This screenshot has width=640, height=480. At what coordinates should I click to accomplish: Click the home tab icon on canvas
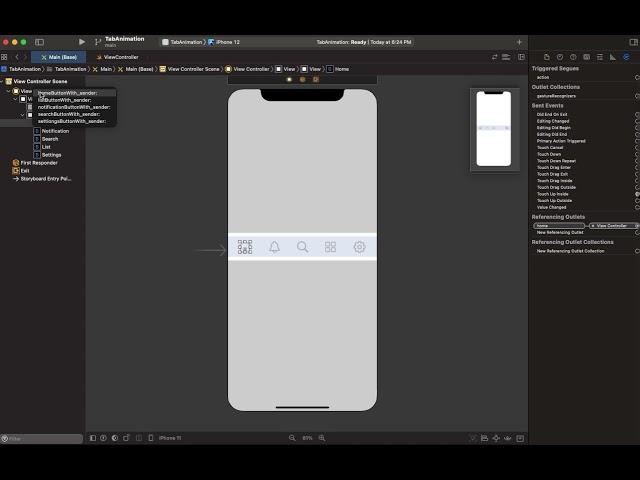click(x=245, y=247)
